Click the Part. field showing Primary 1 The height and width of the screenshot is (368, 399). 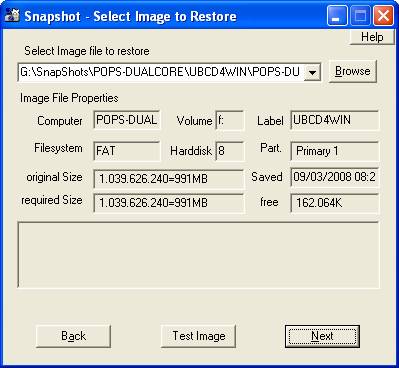click(x=335, y=151)
